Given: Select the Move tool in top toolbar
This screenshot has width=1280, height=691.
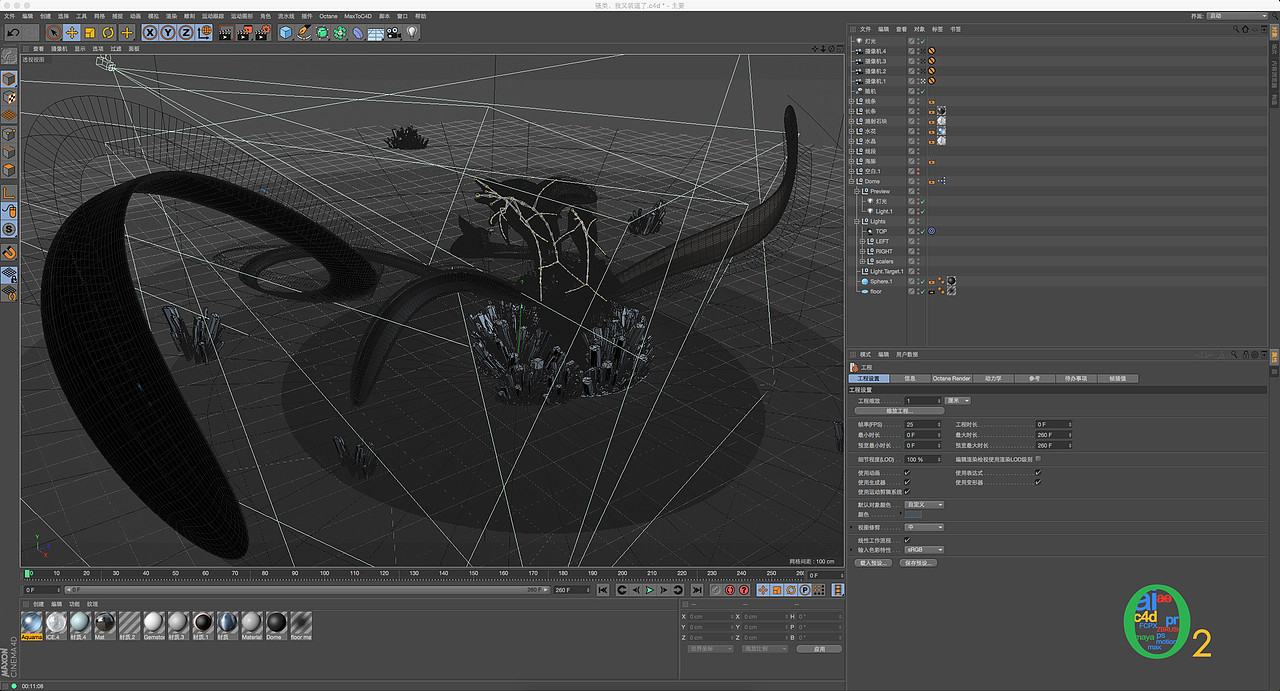Looking at the screenshot, I should point(72,33).
